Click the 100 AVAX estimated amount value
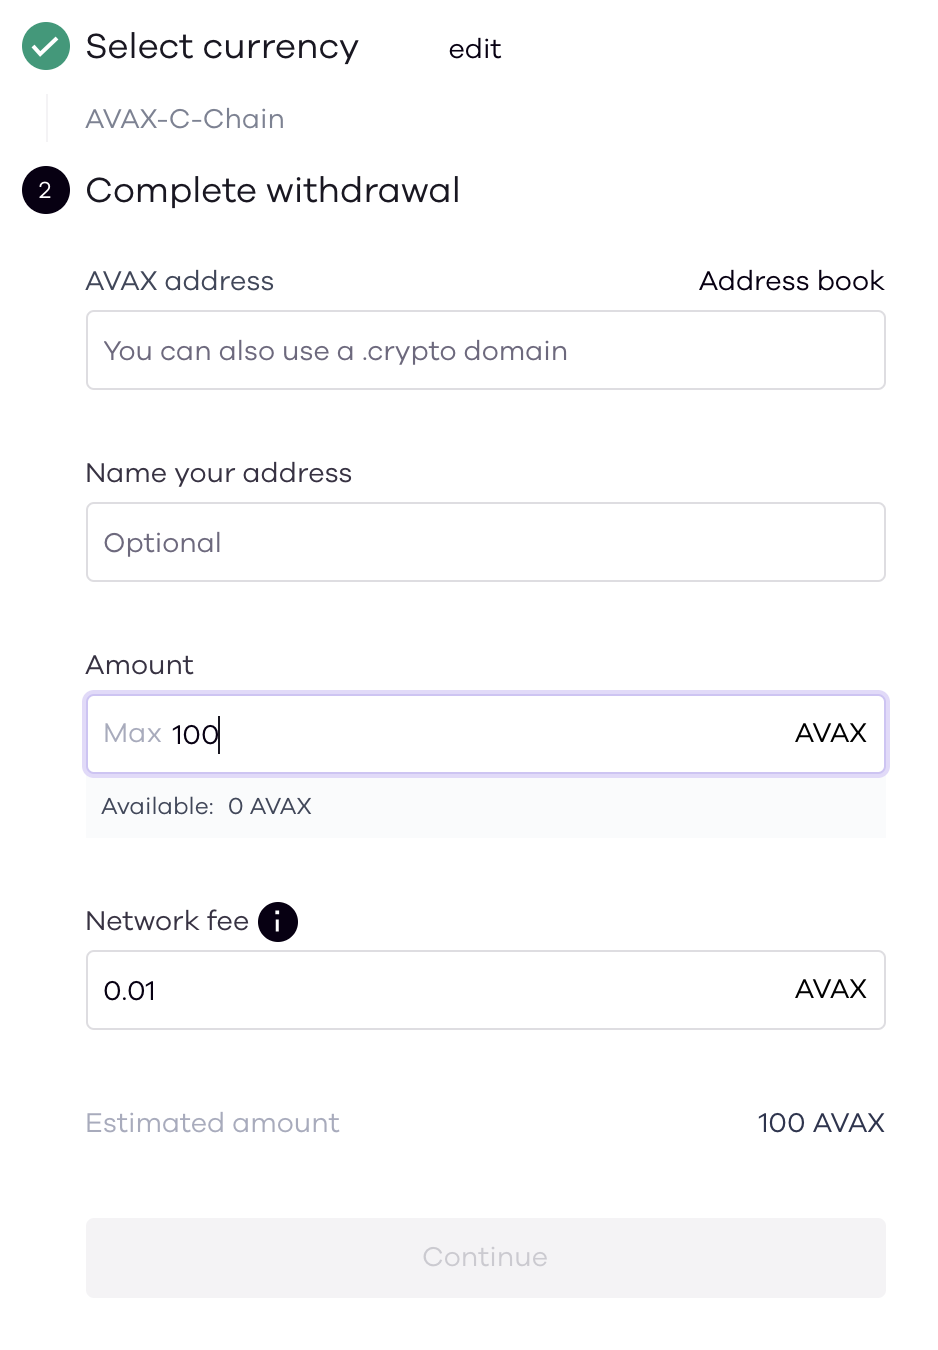Image resolution: width=938 pixels, height=1350 pixels. tap(821, 1123)
